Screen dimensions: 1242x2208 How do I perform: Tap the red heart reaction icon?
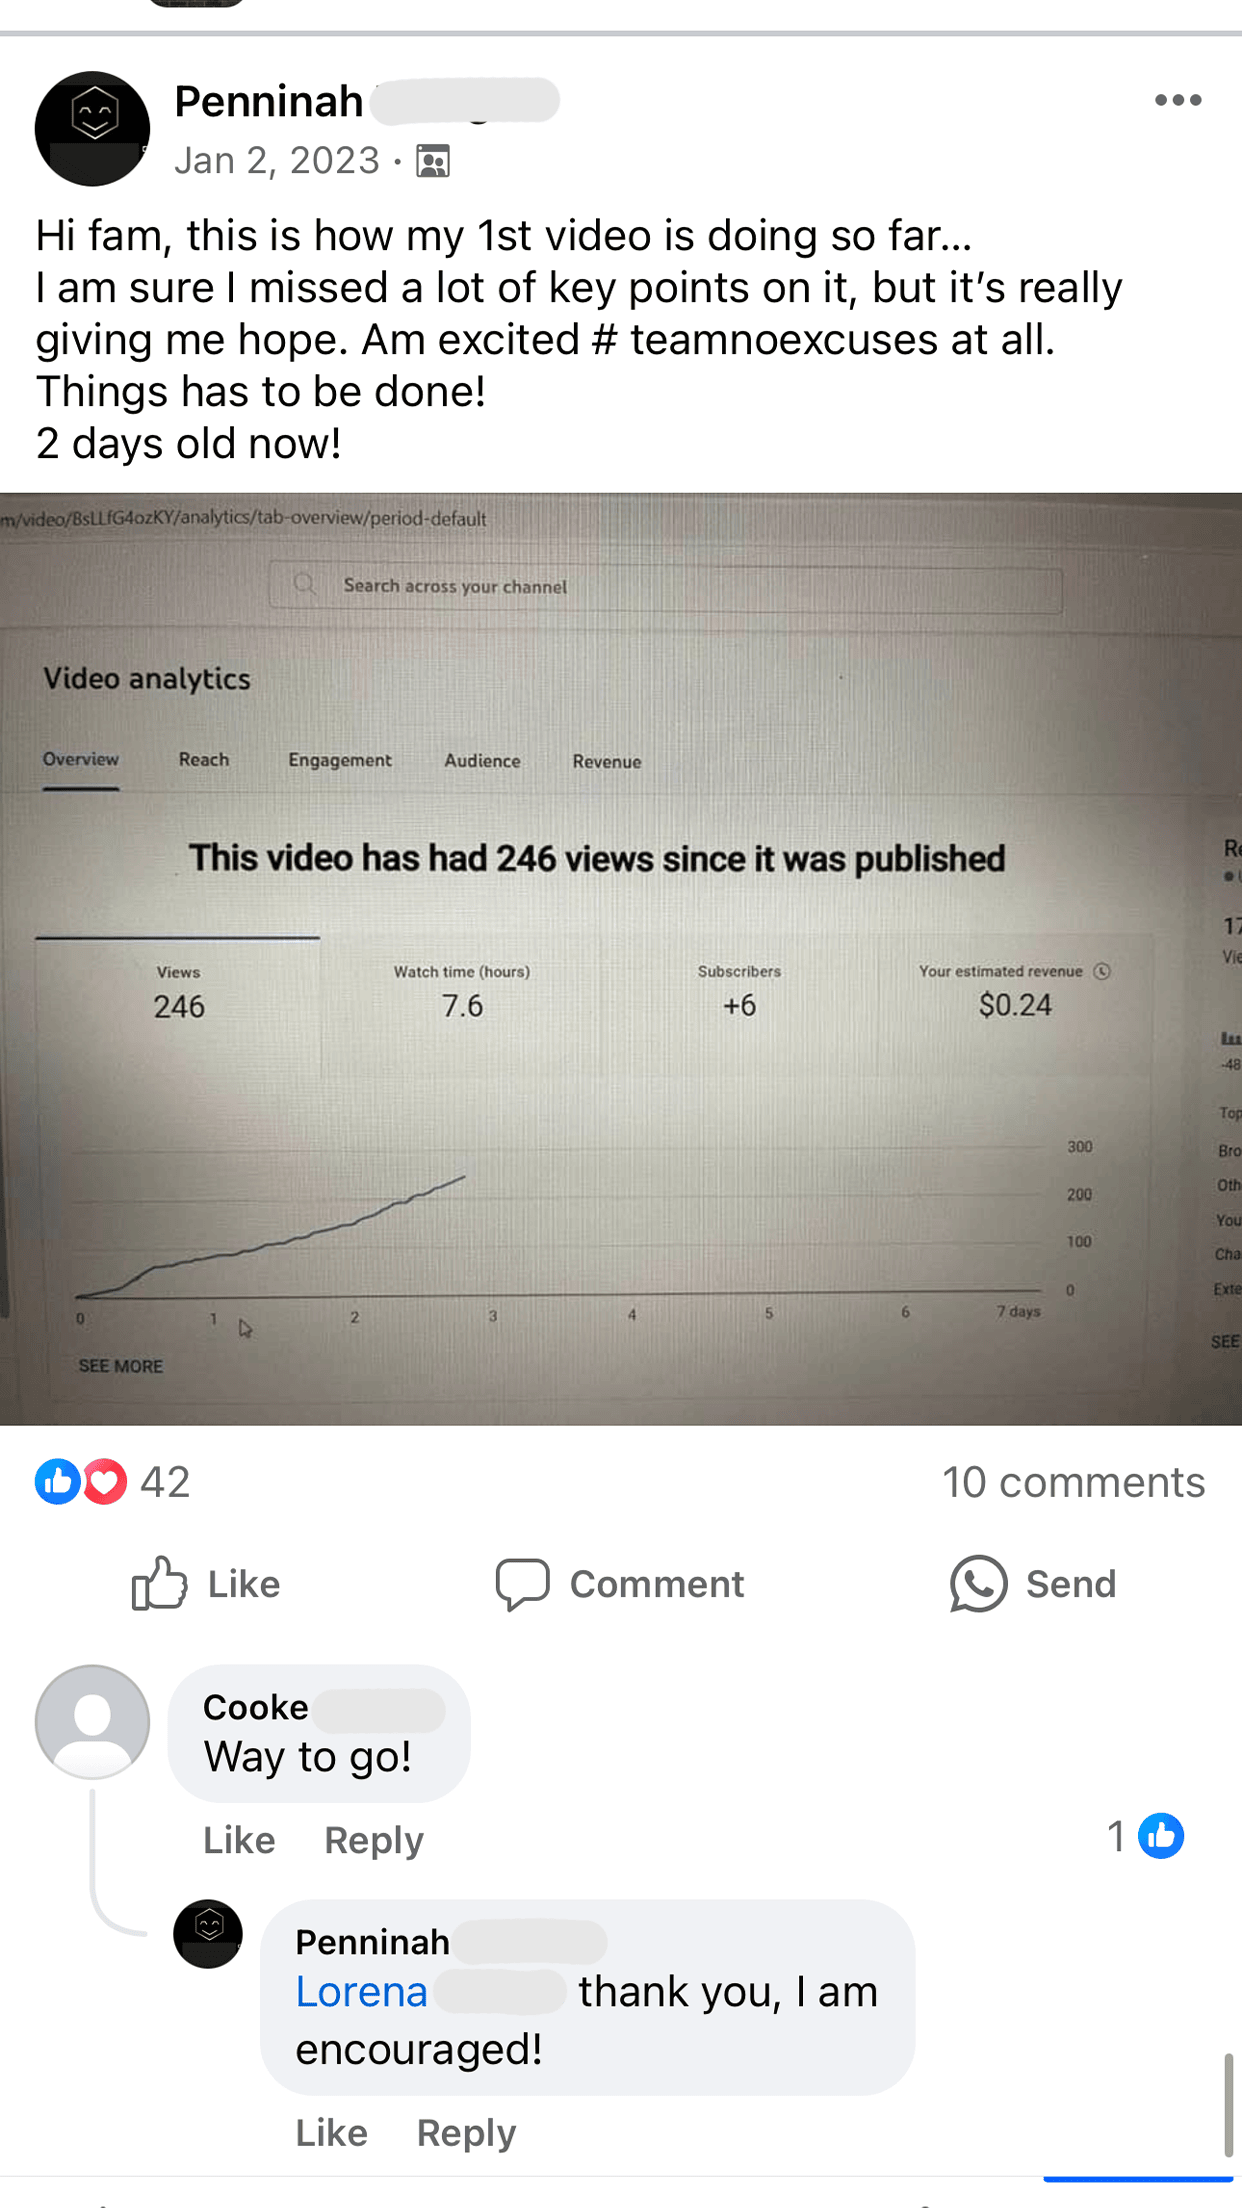[x=105, y=1482]
